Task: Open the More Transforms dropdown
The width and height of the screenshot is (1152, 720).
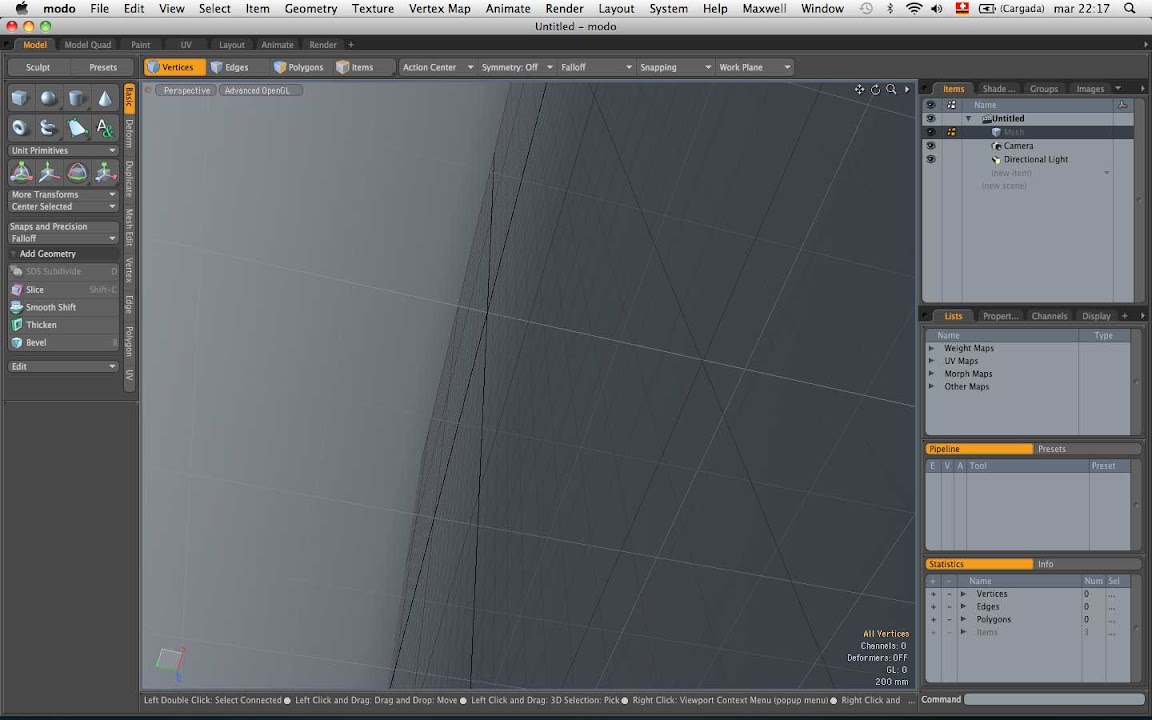Action: tap(63, 195)
